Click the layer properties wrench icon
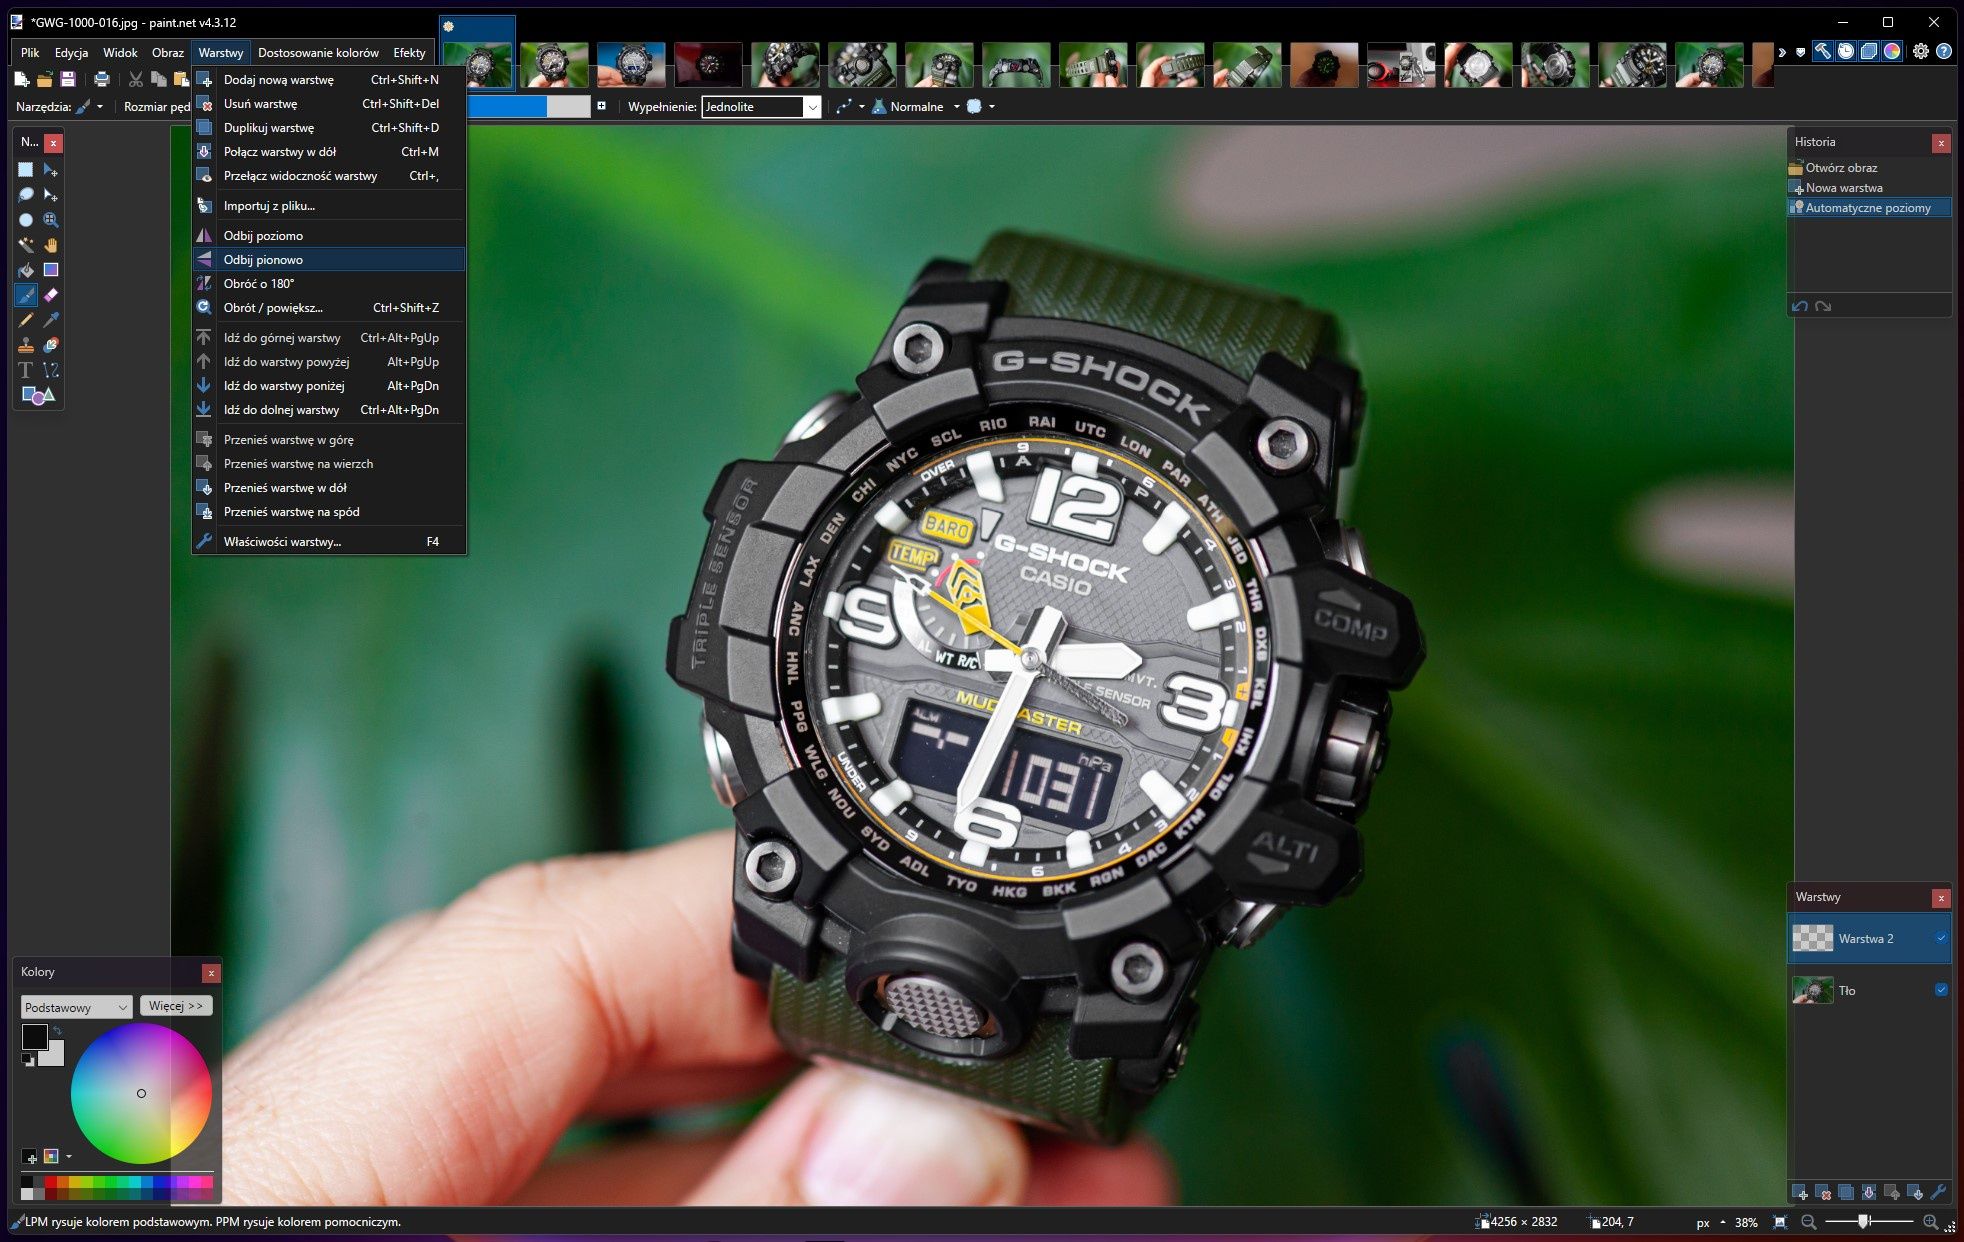 [x=1938, y=1192]
